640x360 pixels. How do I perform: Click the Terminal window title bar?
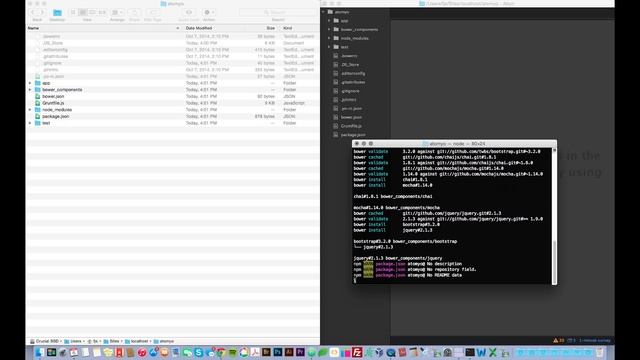[x=454, y=144]
